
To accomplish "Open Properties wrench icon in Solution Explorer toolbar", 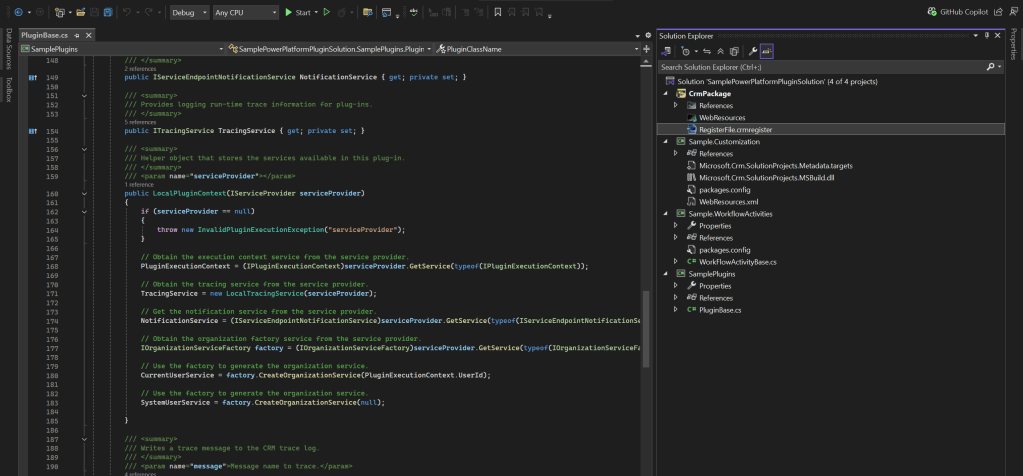I will click(752, 50).
